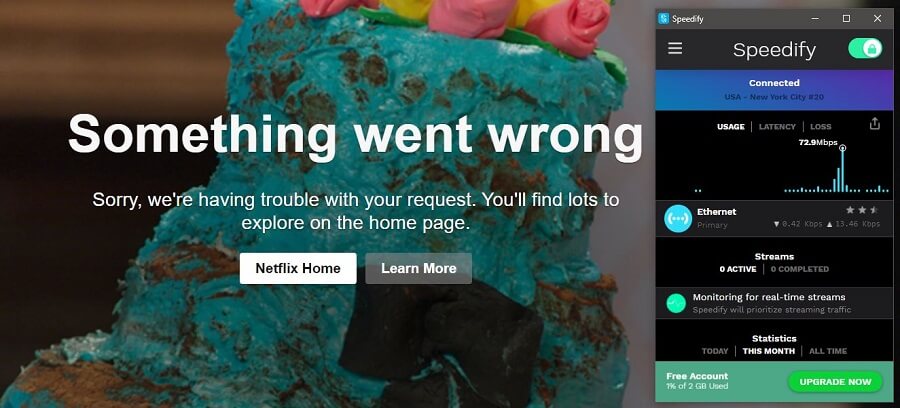Click the Ethernet connection round icon
The width and height of the screenshot is (900, 408).
(678, 219)
